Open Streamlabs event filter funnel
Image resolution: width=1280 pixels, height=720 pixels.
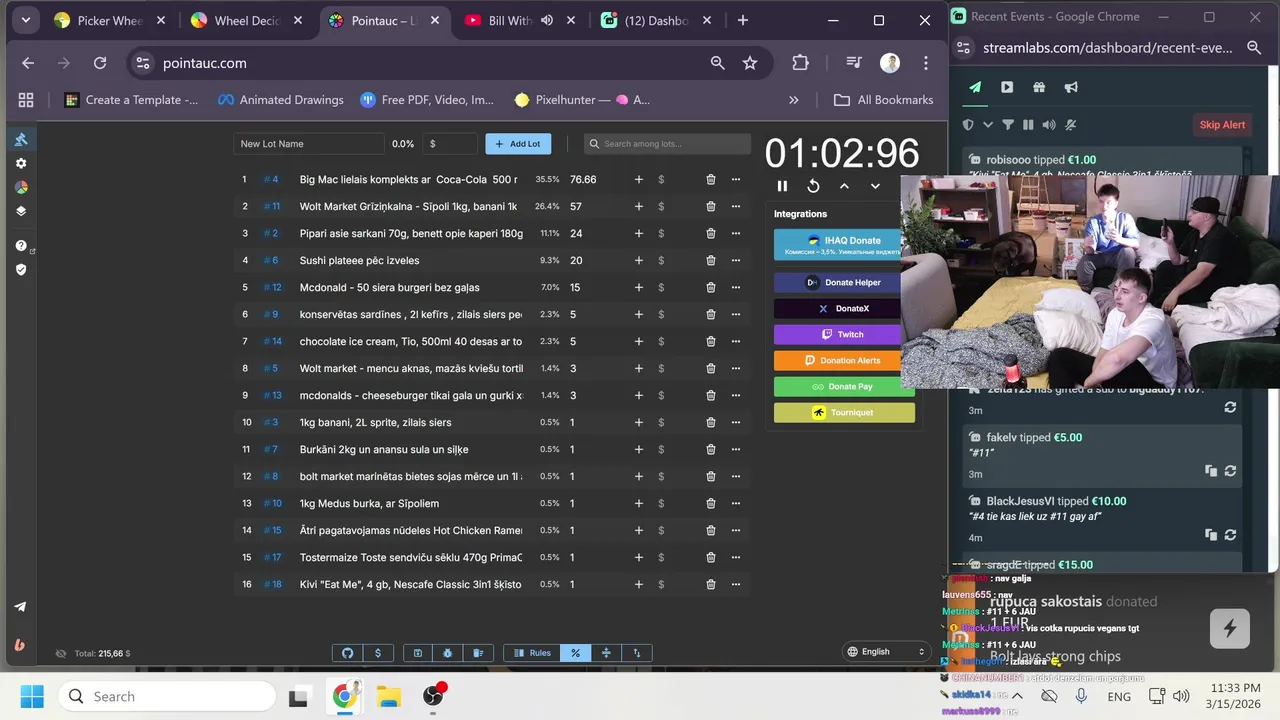point(1008,125)
